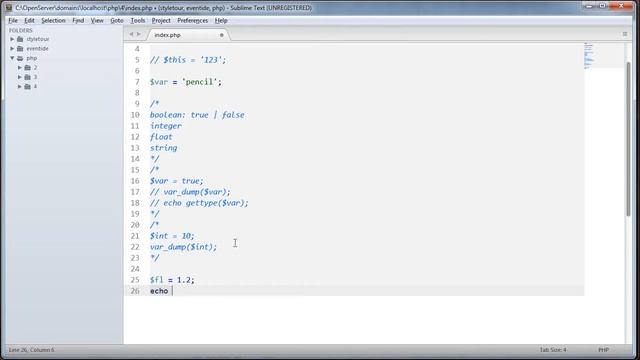Screen dimensions: 640x360
Task: Click the minimap code preview
Action: [588, 55]
